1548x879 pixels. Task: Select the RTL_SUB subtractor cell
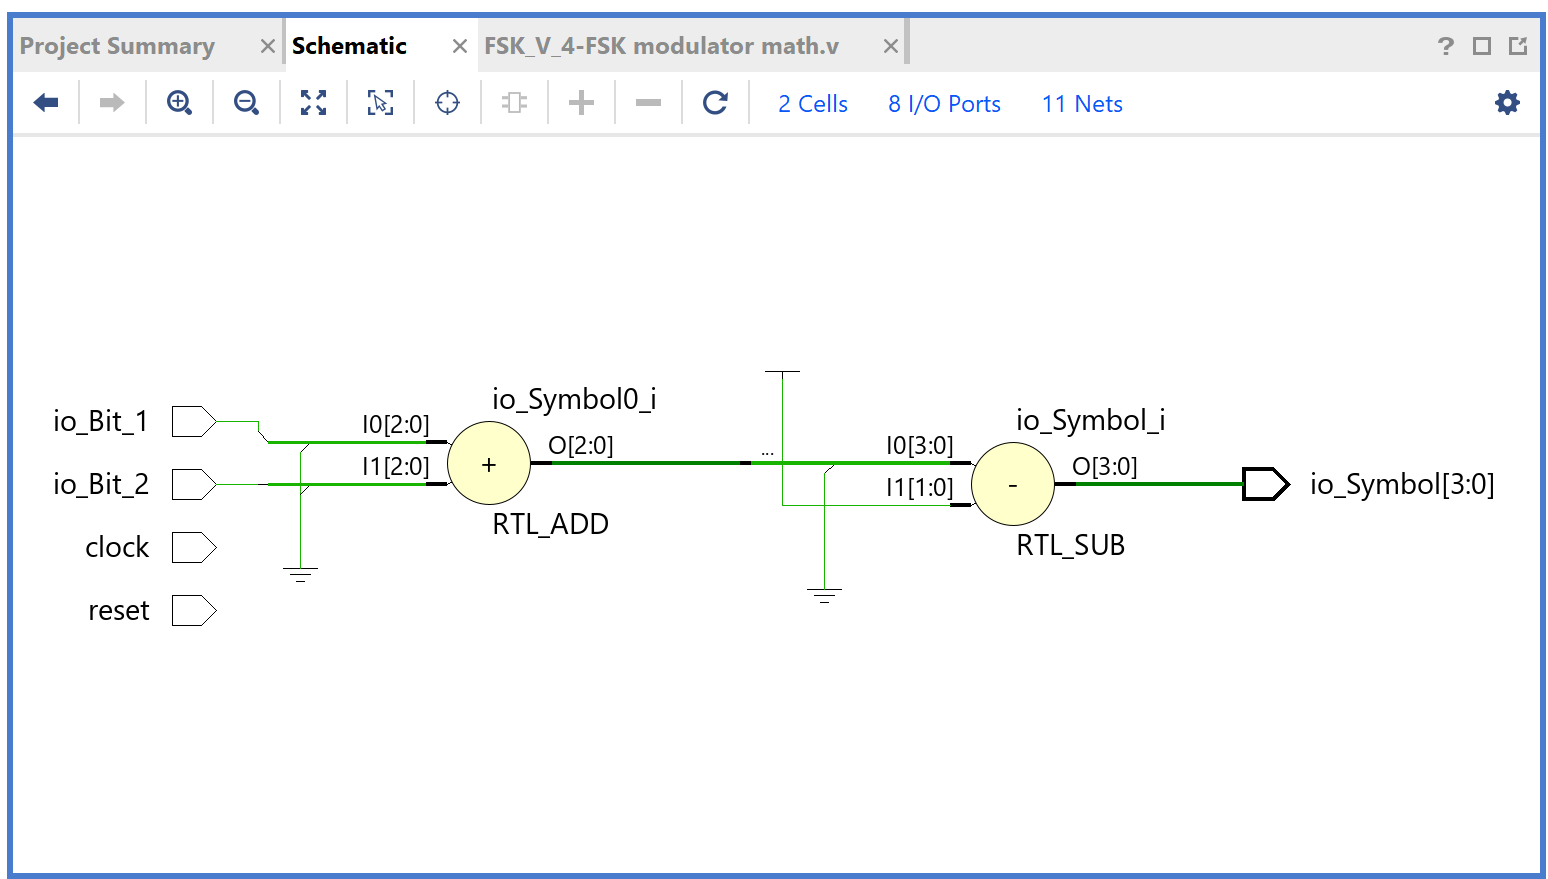pyautogui.click(x=1012, y=485)
